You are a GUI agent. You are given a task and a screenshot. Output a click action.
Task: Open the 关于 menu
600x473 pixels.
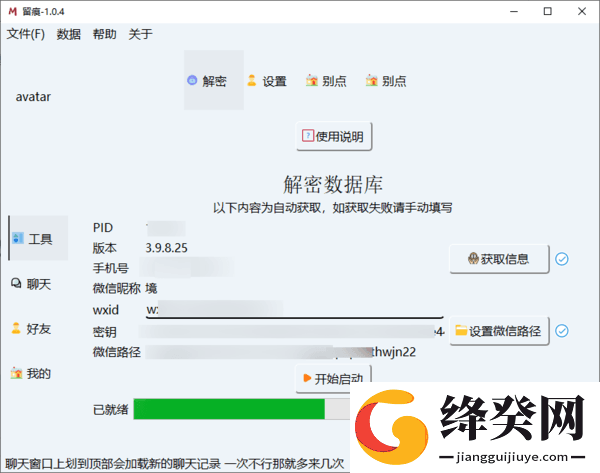coord(140,34)
